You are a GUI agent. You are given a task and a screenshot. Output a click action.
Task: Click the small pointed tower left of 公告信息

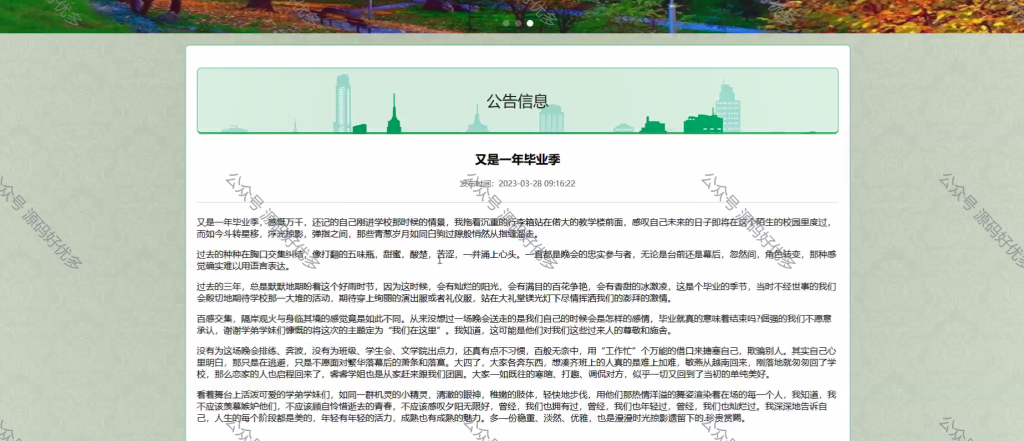point(477,120)
